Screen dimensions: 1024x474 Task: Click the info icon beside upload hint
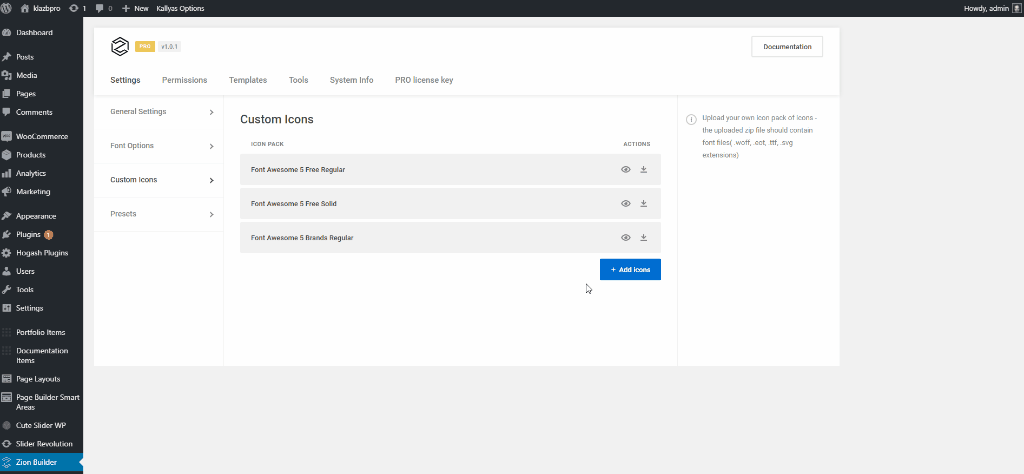(x=691, y=120)
